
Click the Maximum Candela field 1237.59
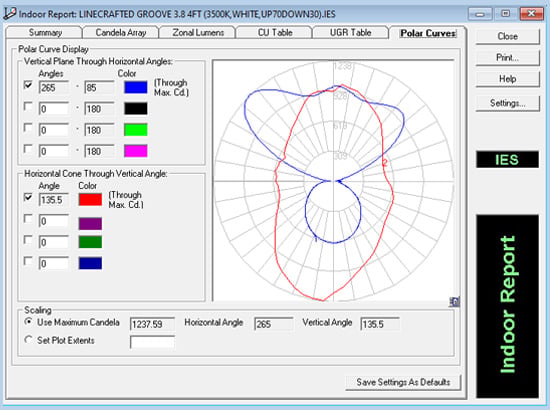click(x=152, y=324)
